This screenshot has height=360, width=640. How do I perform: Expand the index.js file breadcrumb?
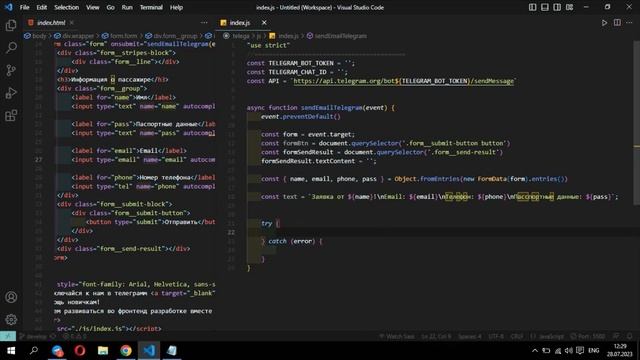(284, 36)
